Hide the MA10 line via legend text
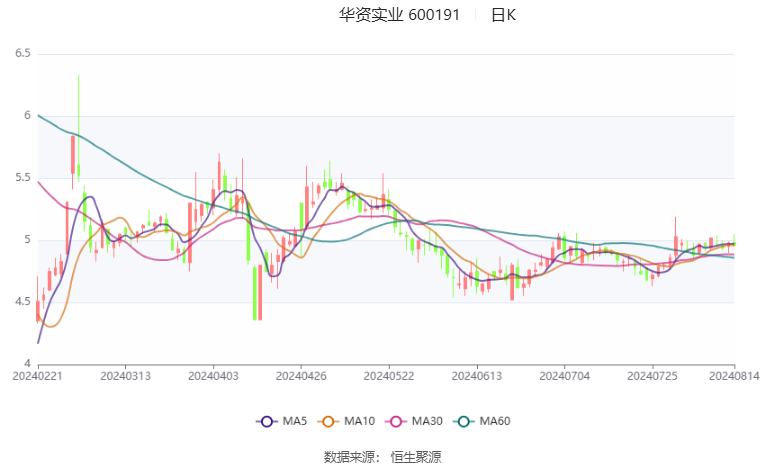Screen dimensions: 765x465 coord(362,422)
